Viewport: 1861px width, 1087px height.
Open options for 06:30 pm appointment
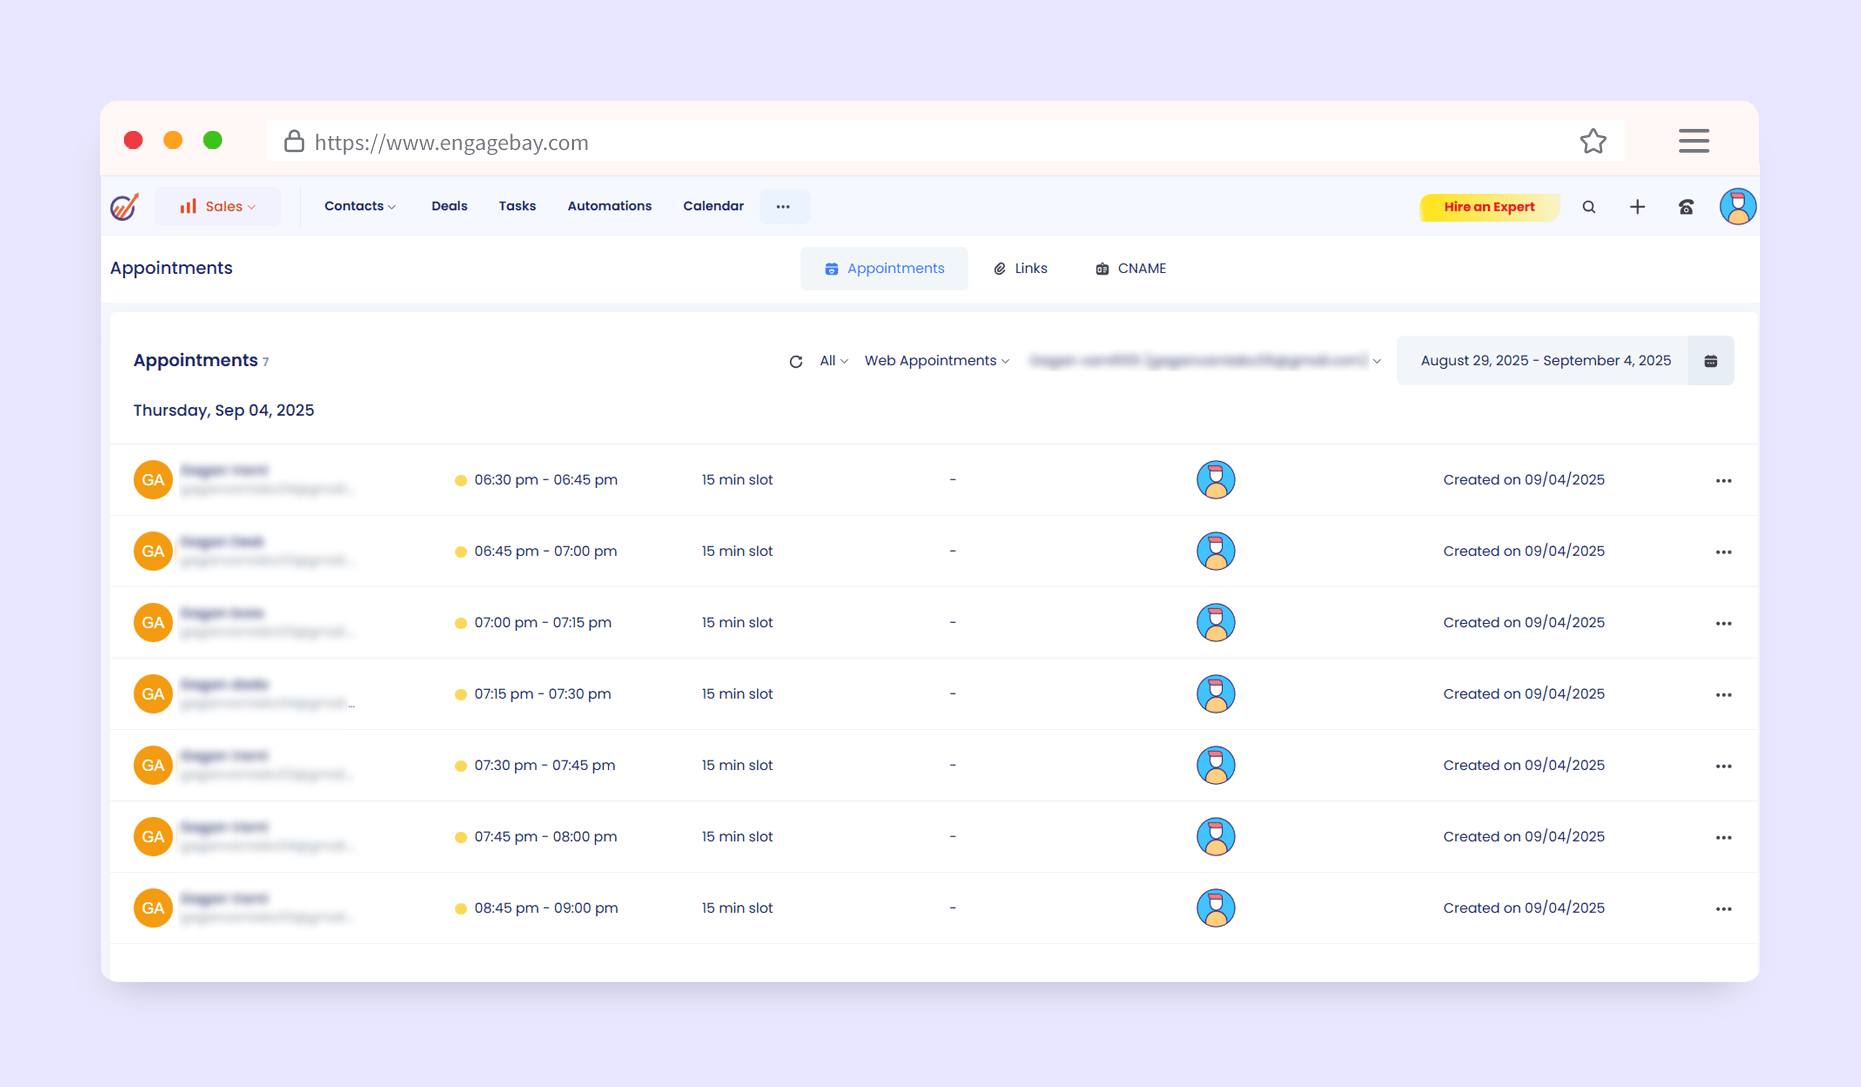1723,481
